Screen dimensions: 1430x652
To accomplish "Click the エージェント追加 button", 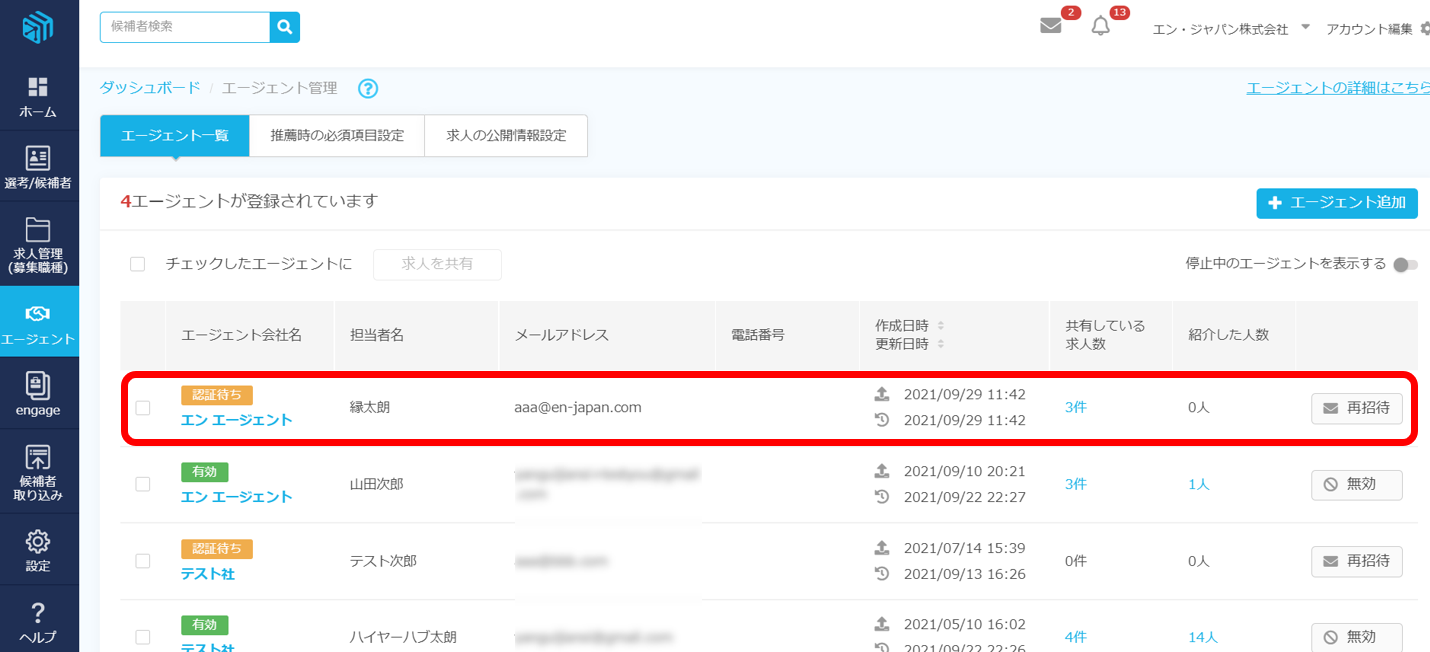I will pos(1336,203).
